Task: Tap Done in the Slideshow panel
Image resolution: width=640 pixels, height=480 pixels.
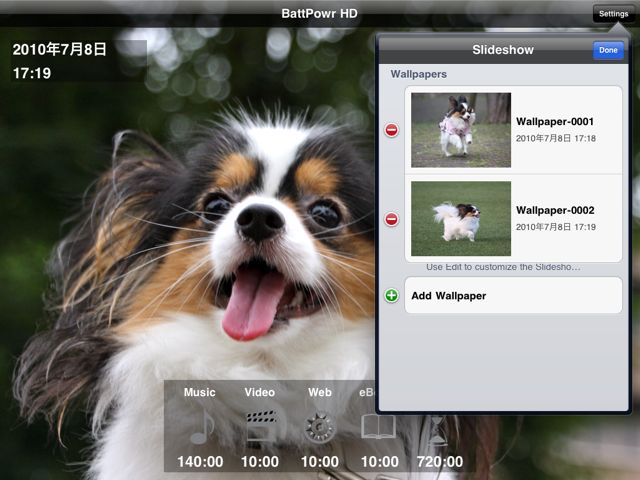Action: [608, 50]
